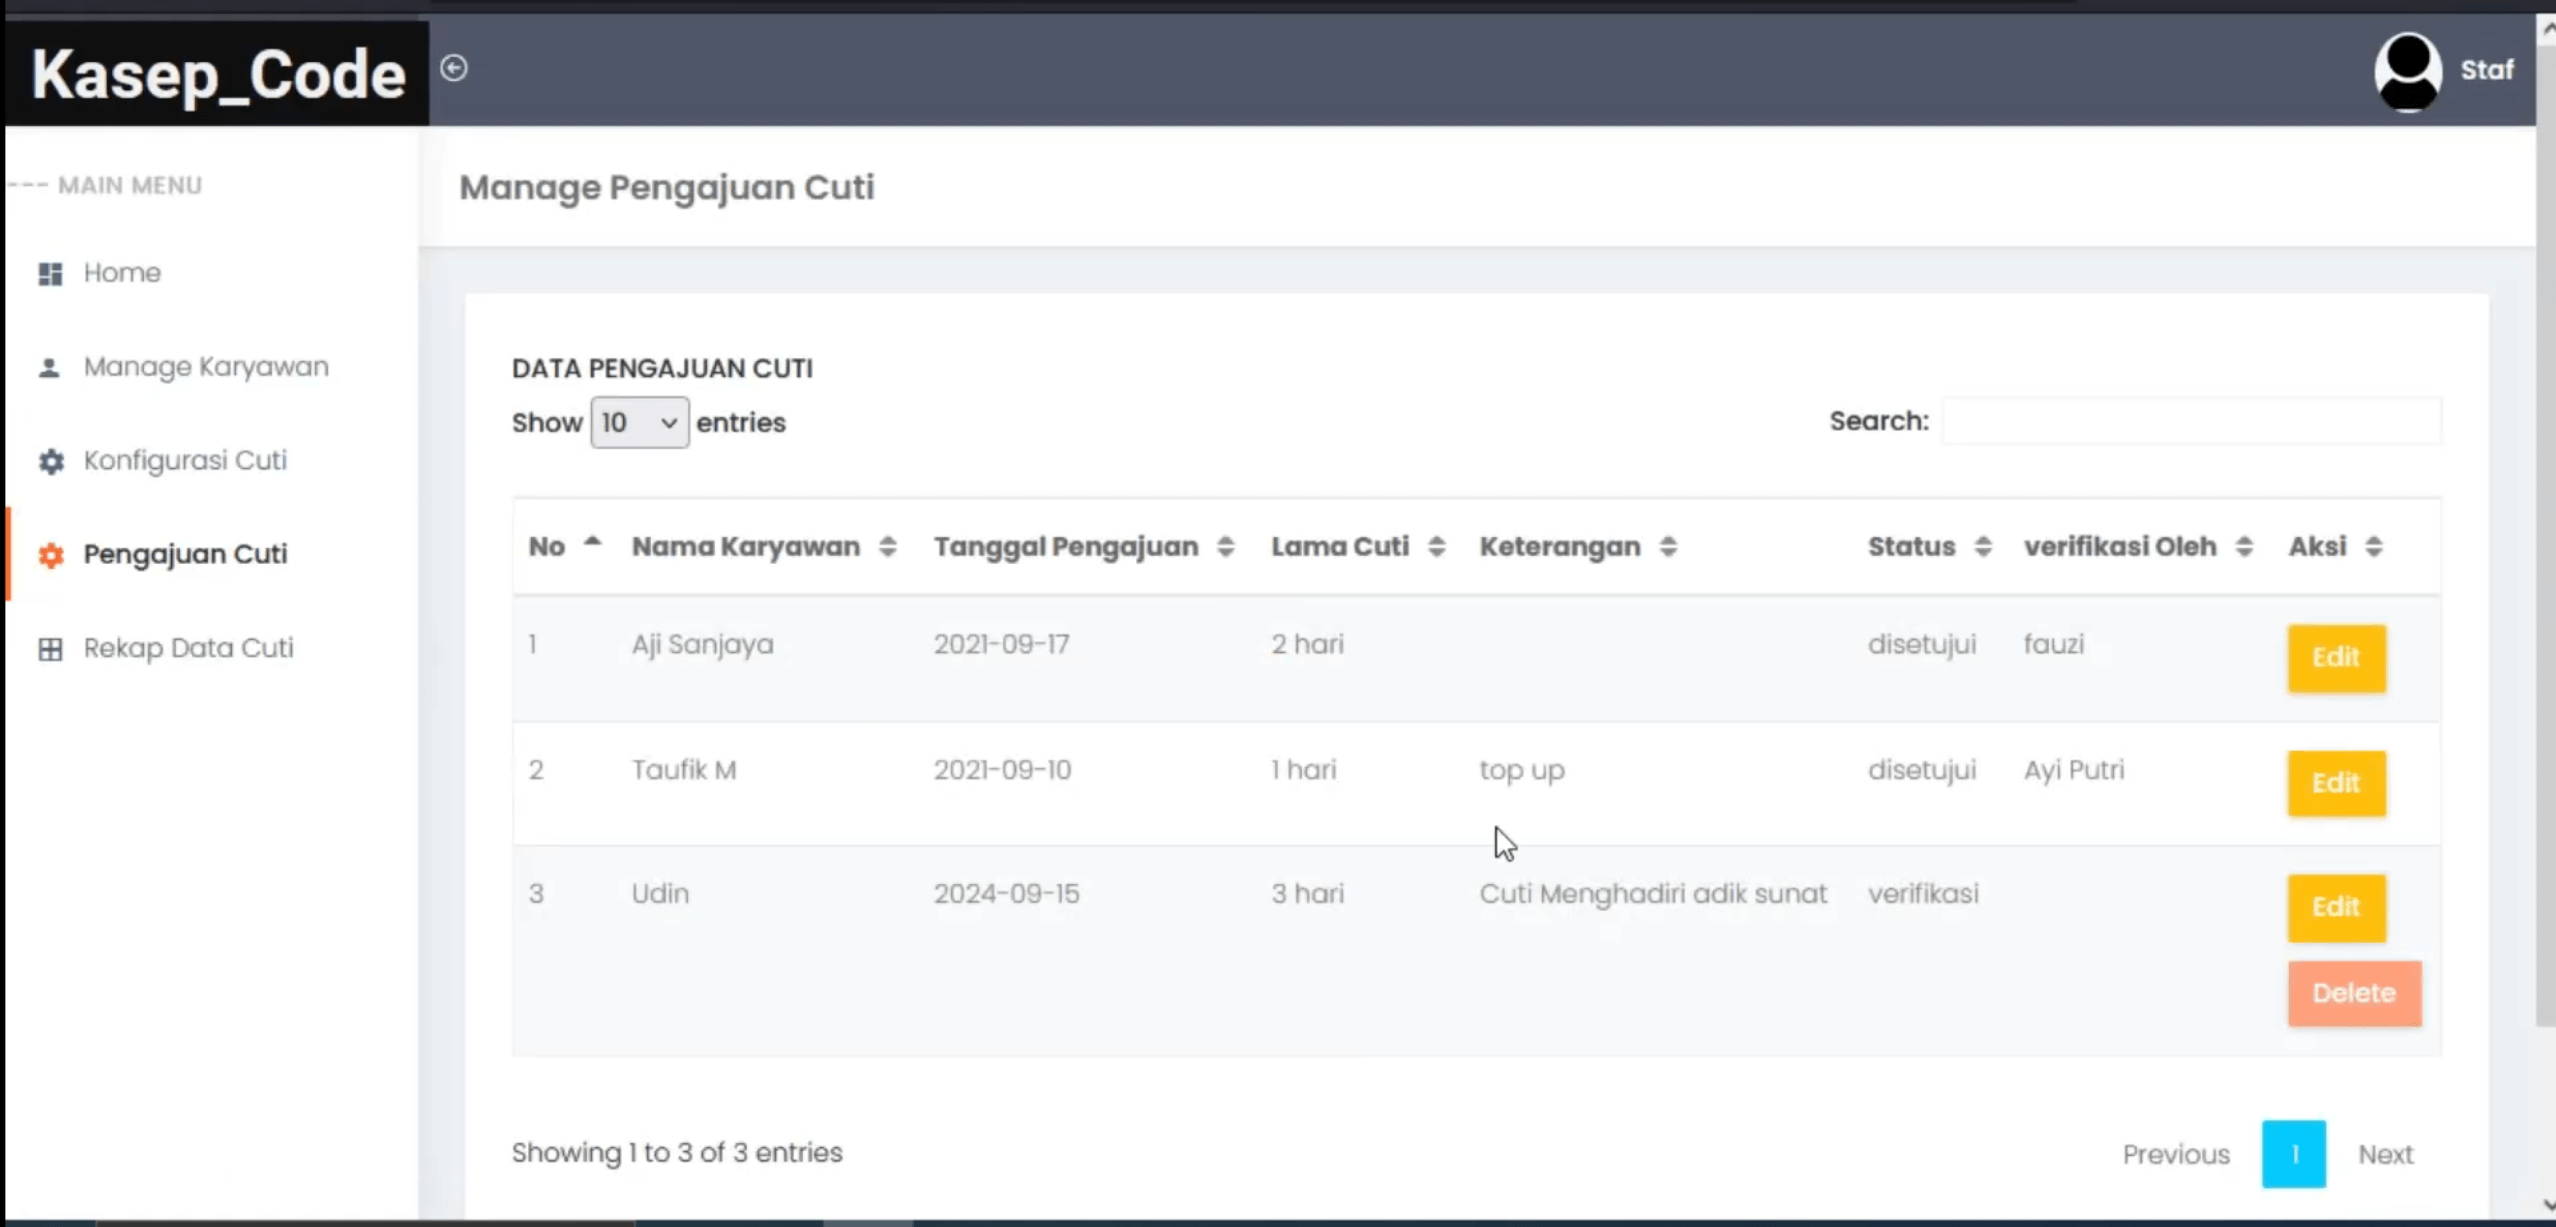
Task: Click the Rekap Data Cuti grid icon
Action: pos(50,649)
